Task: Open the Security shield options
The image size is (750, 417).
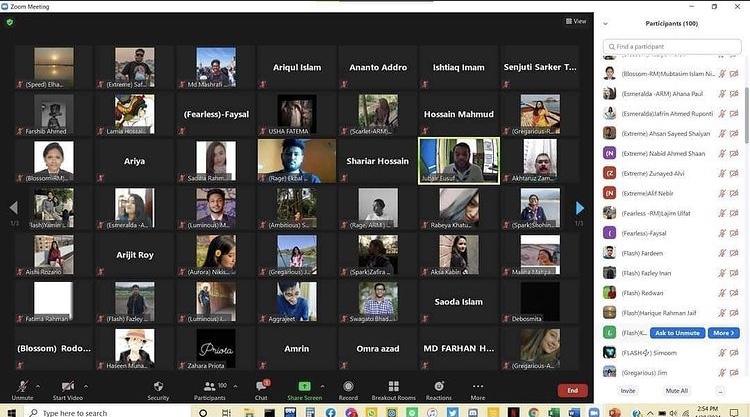Action: coord(158,386)
